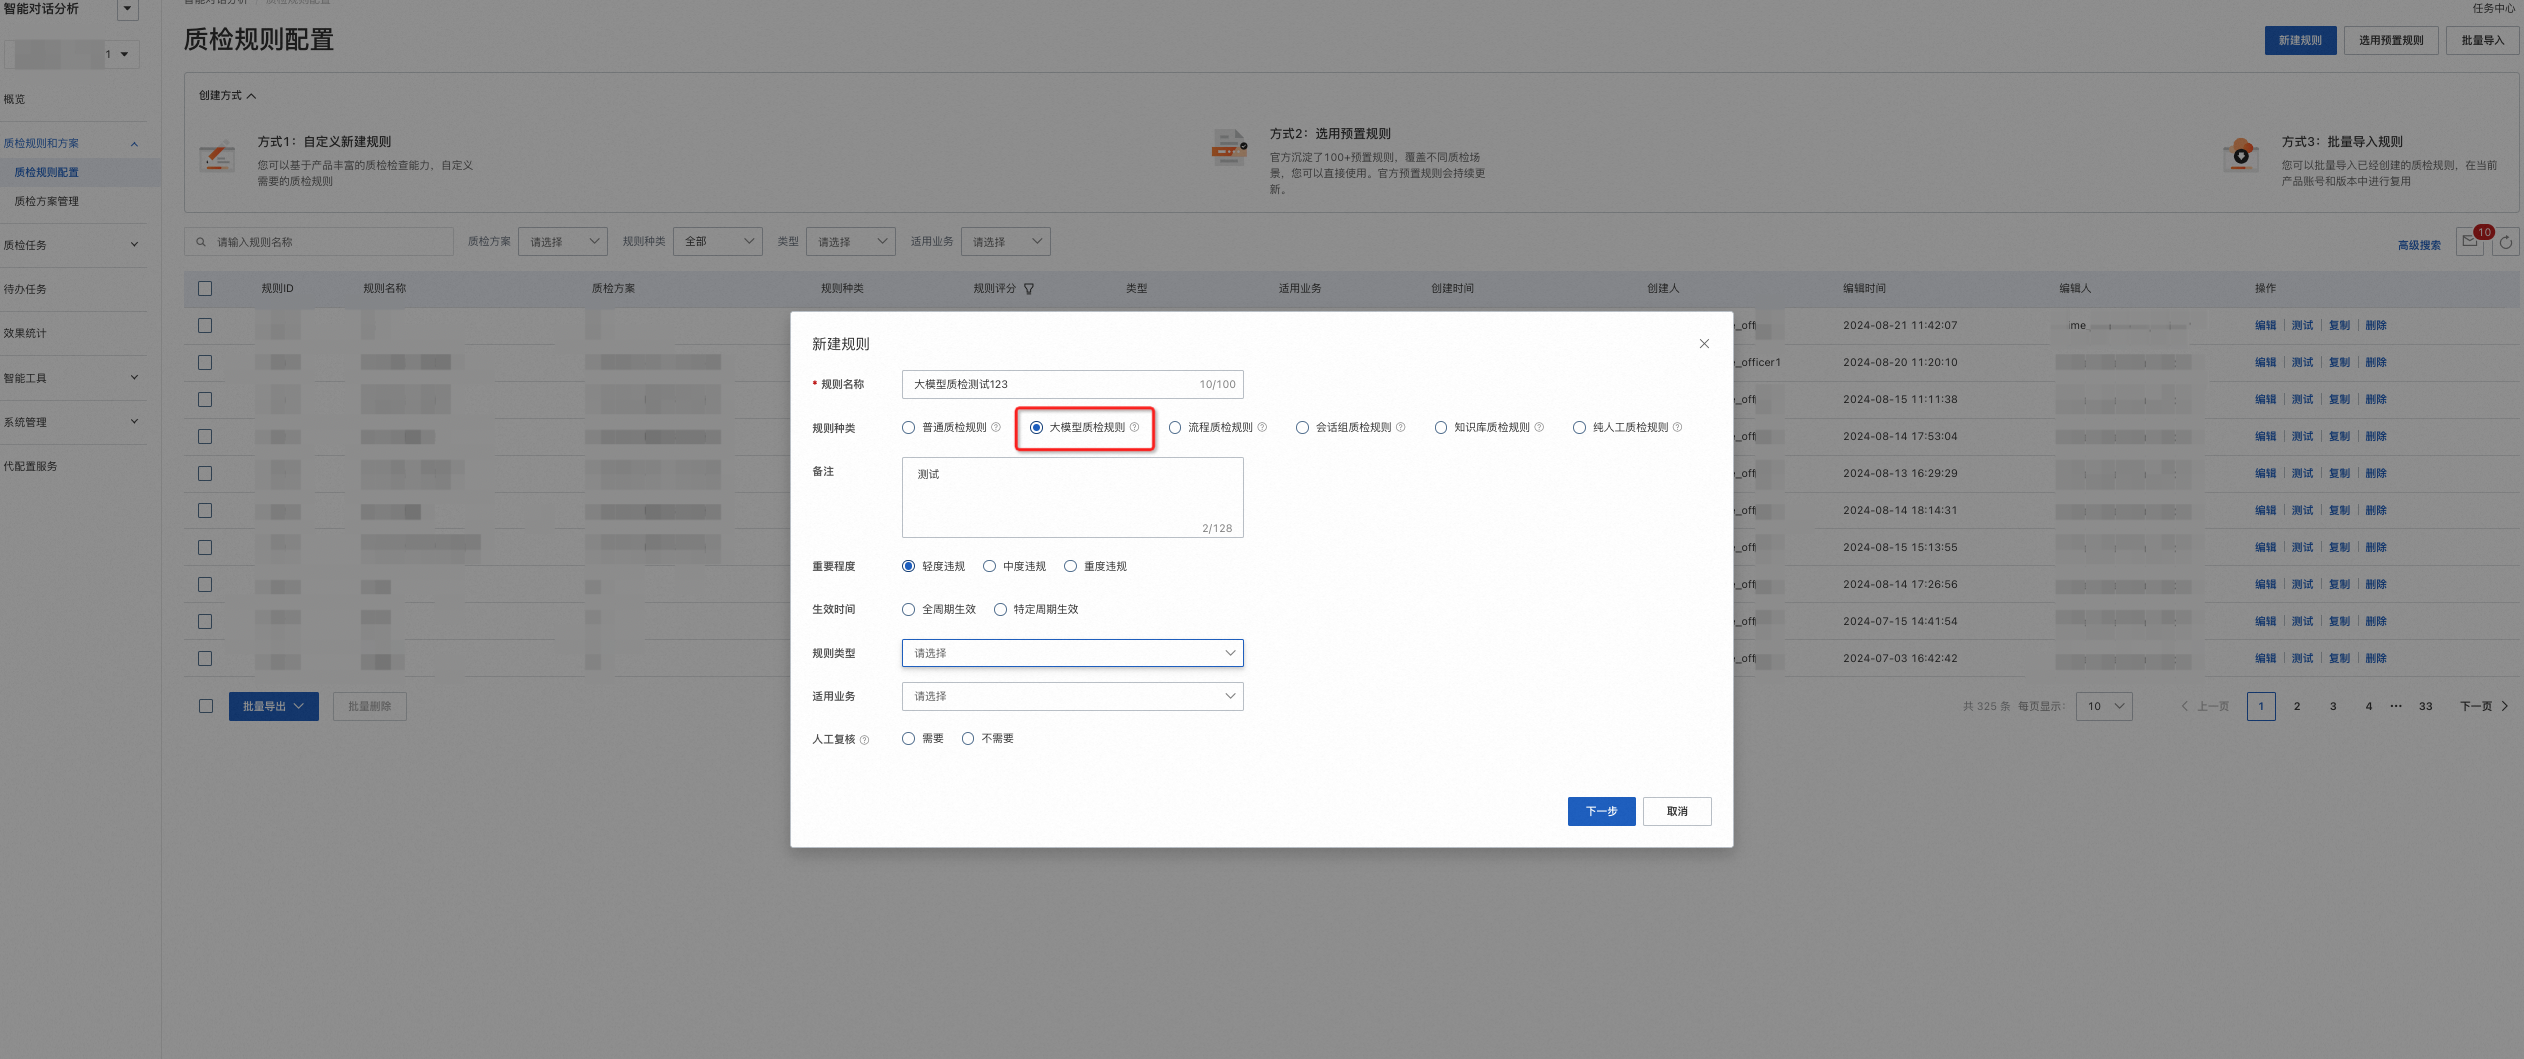Click 批量导入 button
This screenshot has width=2524, height=1059.
[x=2482, y=40]
